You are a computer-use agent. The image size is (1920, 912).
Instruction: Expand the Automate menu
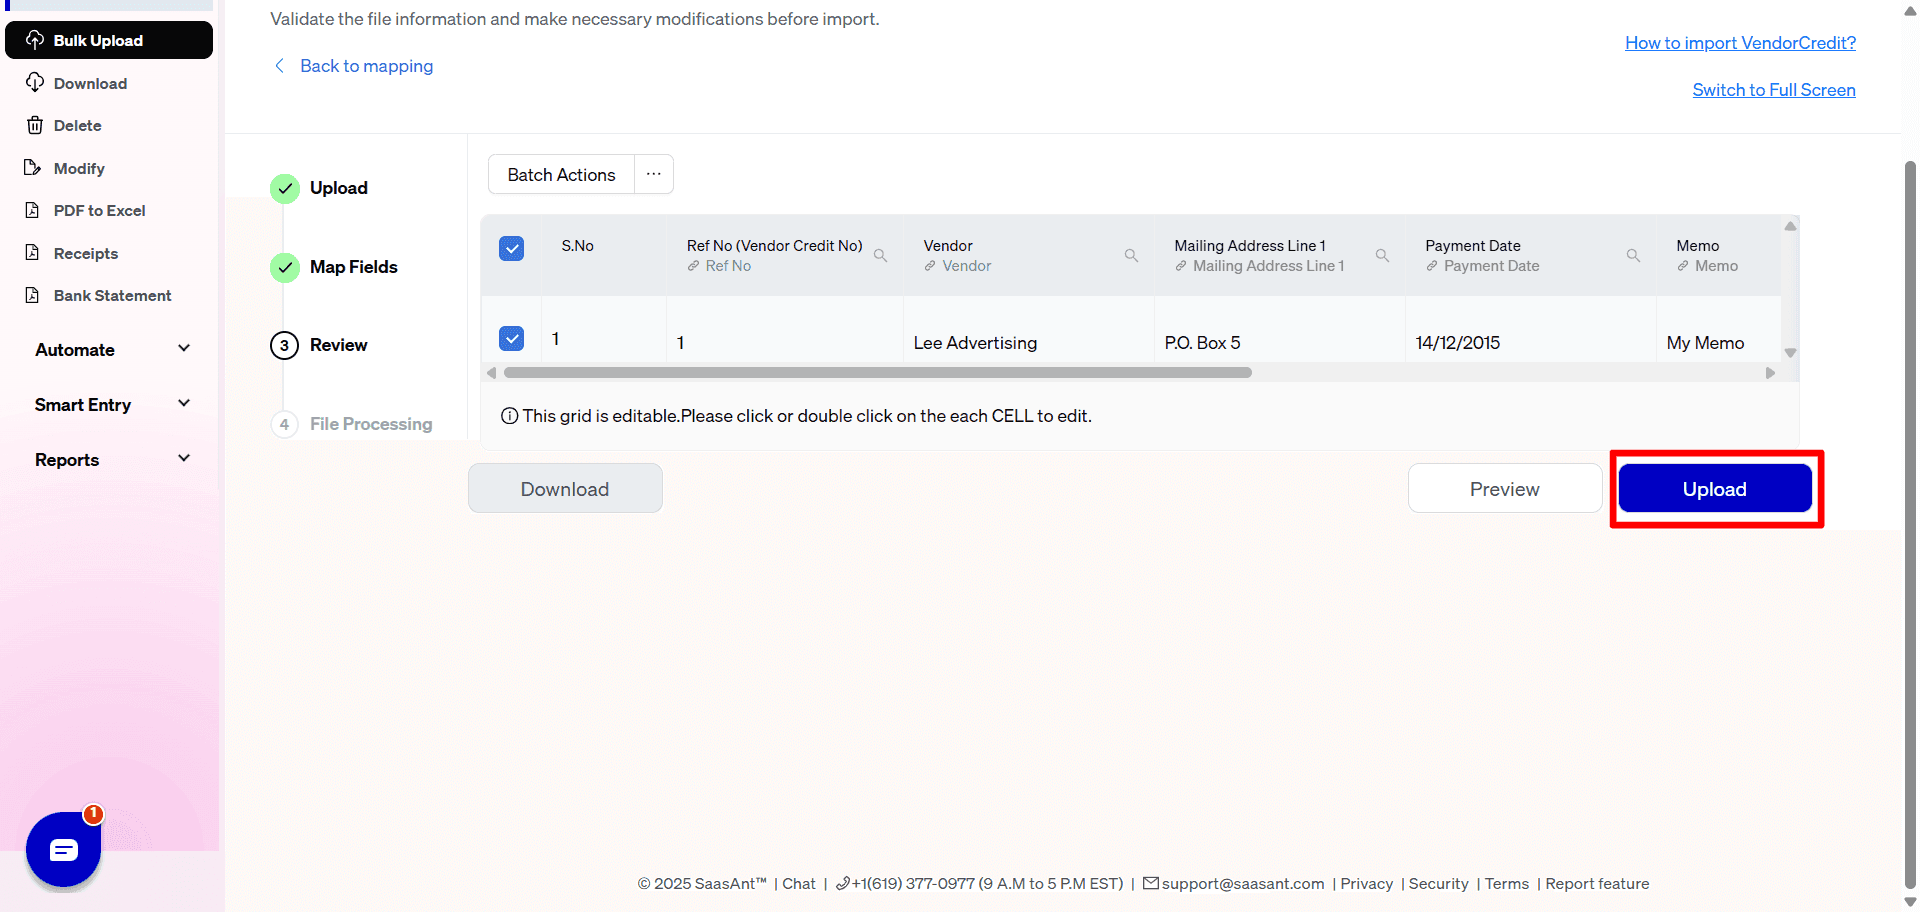point(110,349)
